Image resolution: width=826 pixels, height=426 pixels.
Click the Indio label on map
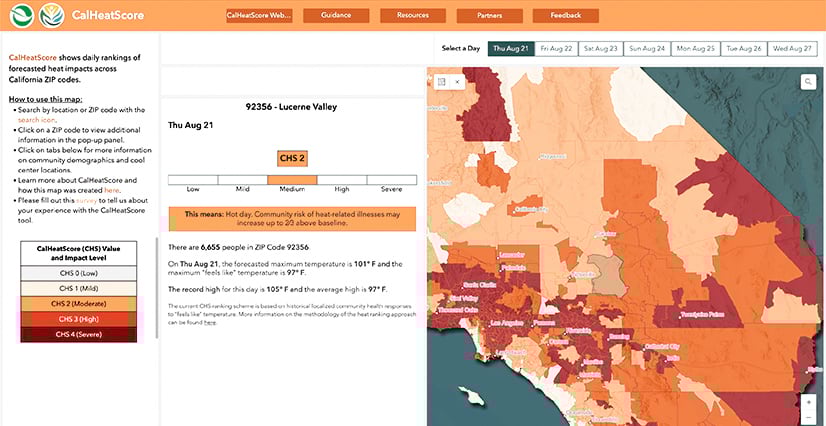(672, 358)
